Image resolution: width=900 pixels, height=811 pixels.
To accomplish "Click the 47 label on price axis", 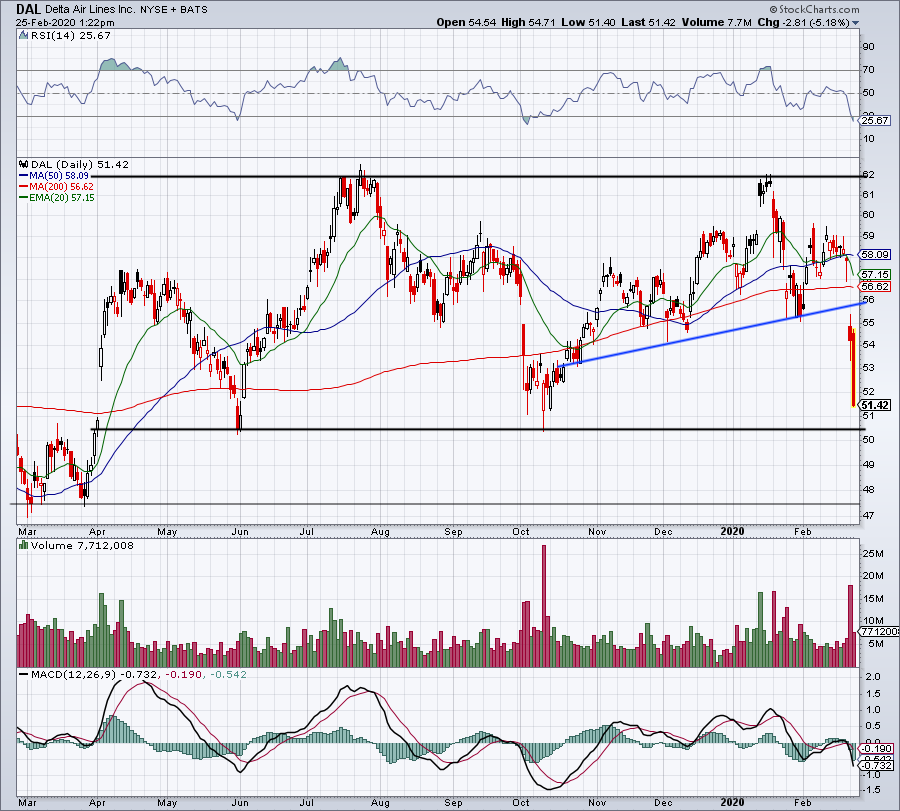I will (x=868, y=515).
